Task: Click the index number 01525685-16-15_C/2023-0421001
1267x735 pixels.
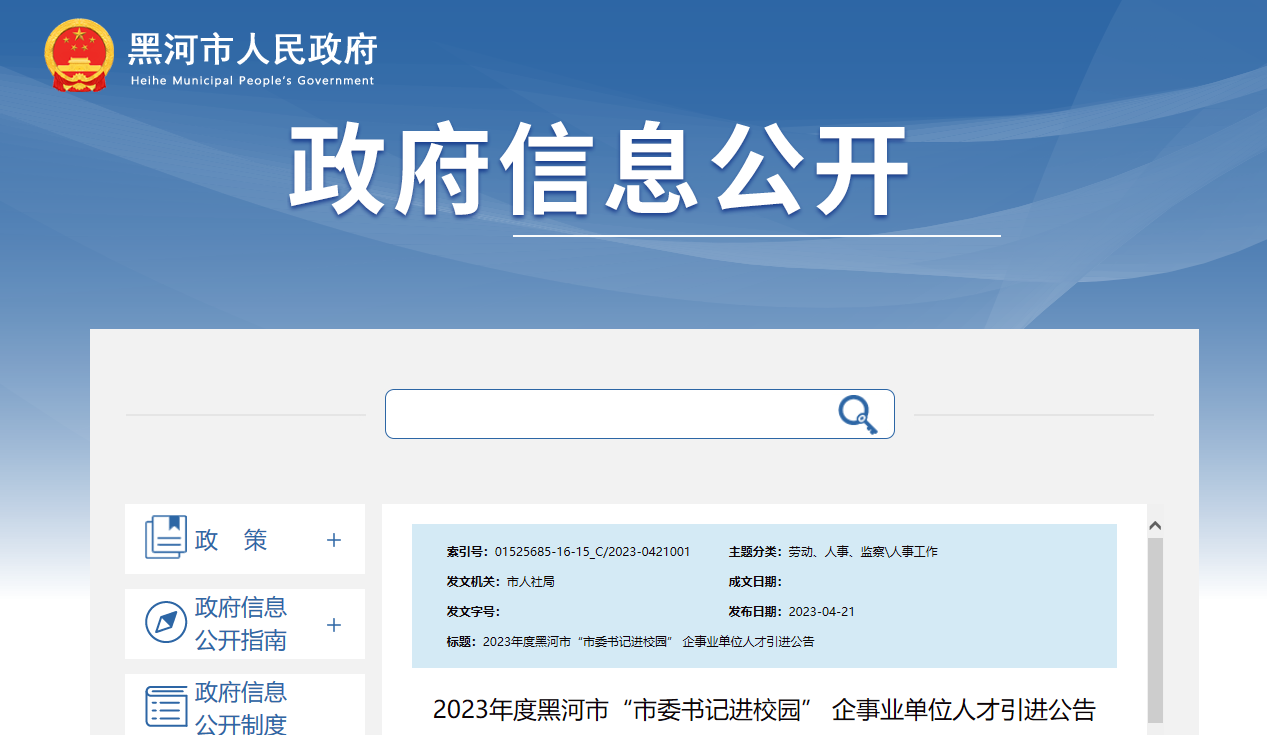Action: [x=592, y=552]
